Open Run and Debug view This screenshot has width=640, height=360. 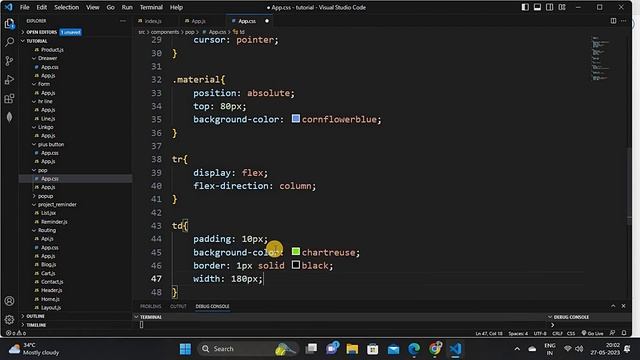coord(9,80)
